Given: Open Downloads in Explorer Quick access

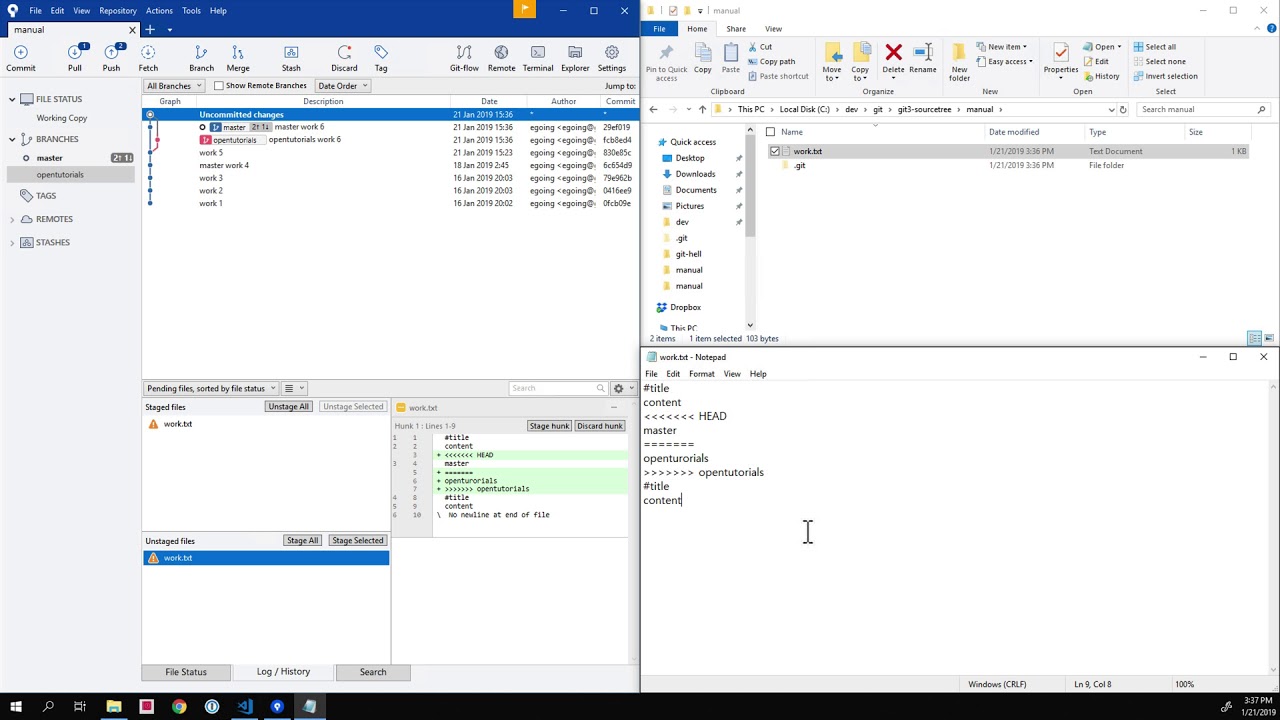Looking at the screenshot, I should 695,174.
